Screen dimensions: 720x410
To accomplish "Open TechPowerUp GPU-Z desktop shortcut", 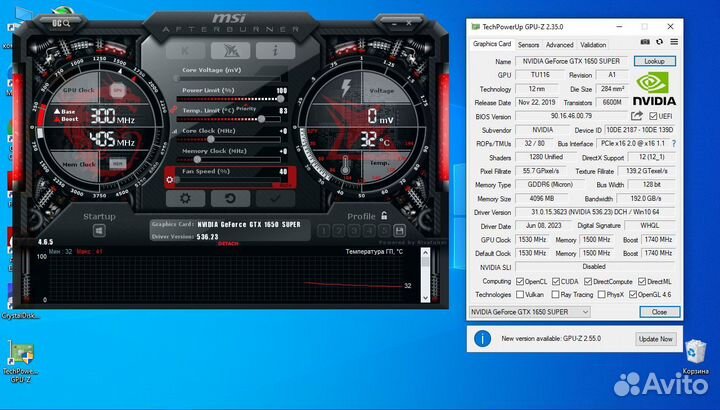I will click(x=21, y=361).
